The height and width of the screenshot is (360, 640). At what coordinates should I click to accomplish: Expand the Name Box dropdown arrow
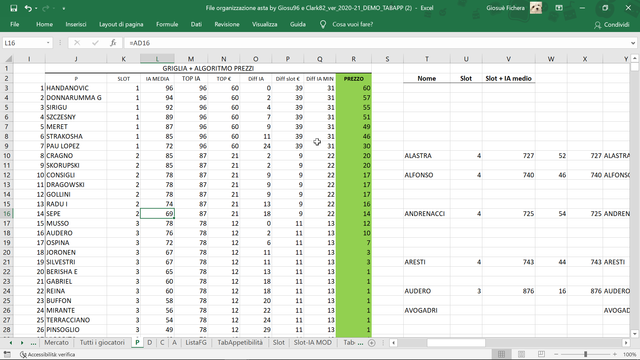(48, 43)
